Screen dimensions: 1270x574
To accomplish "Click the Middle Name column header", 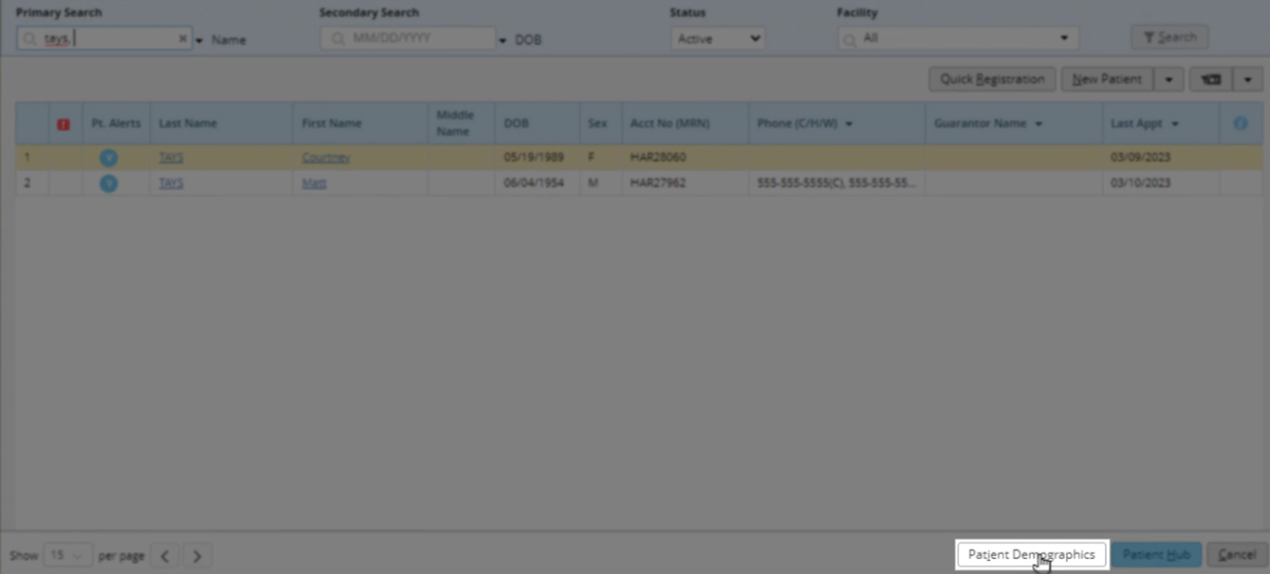I will tap(461, 123).
